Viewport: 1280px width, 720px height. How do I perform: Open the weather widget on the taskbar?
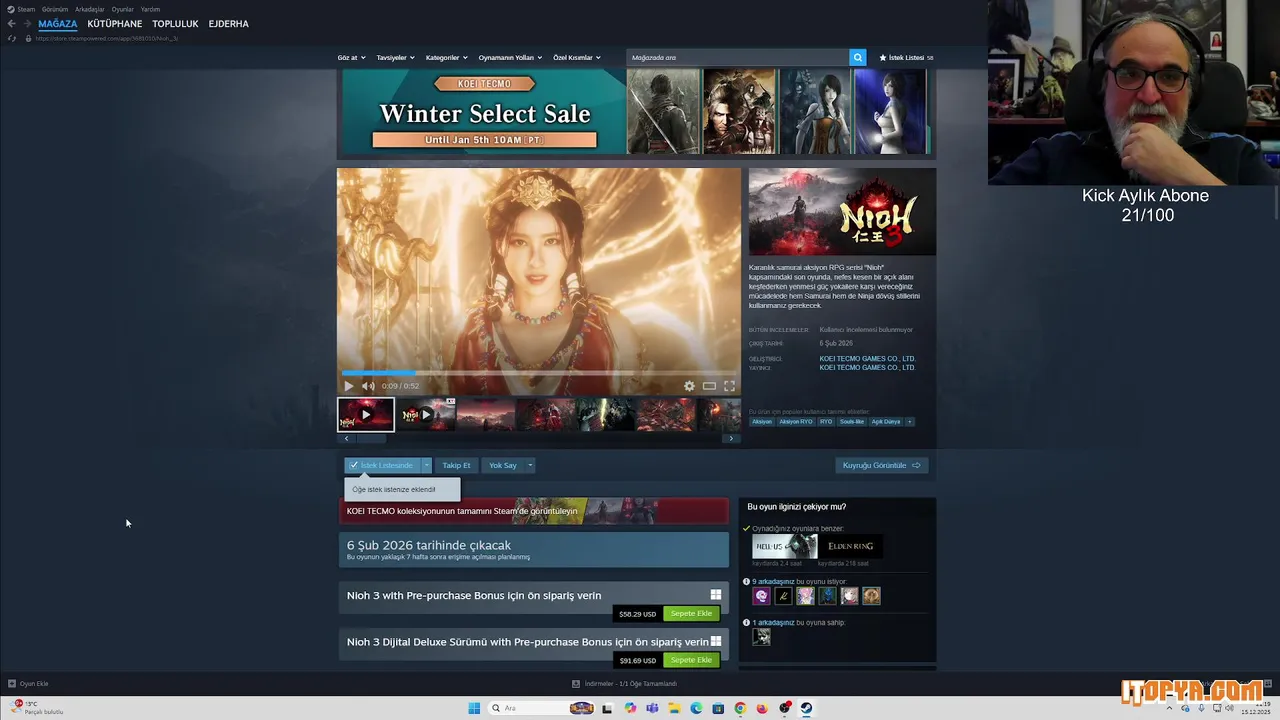(37, 708)
